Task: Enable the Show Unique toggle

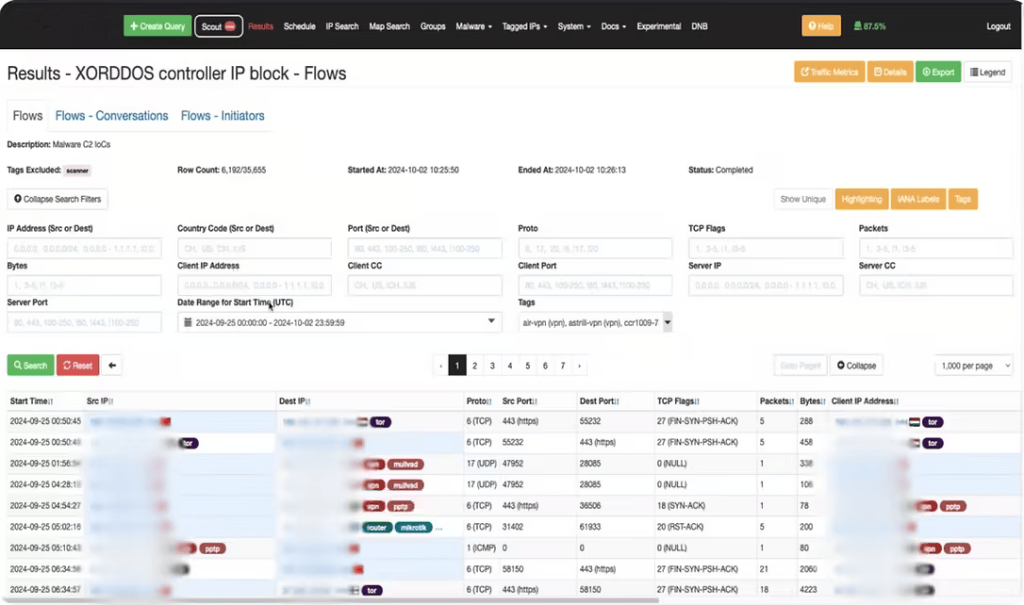Action: pos(803,199)
